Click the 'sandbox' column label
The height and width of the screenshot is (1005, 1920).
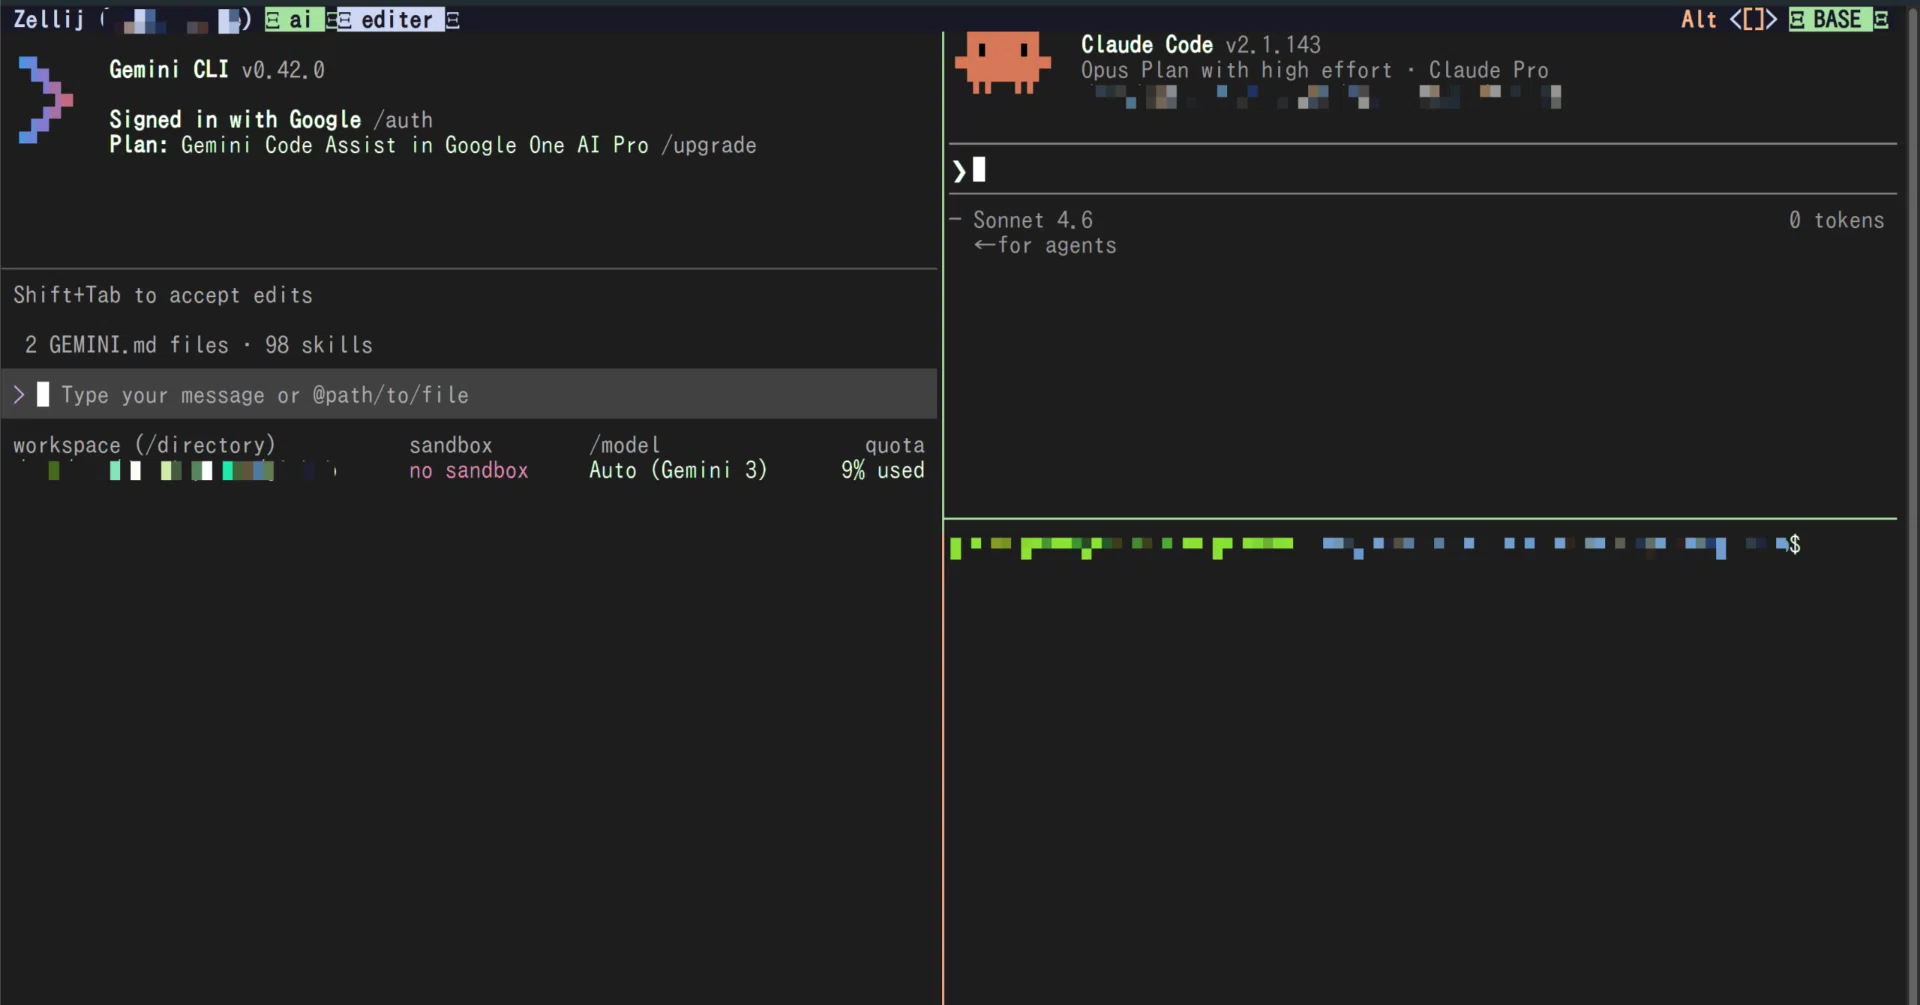(x=451, y=445)
